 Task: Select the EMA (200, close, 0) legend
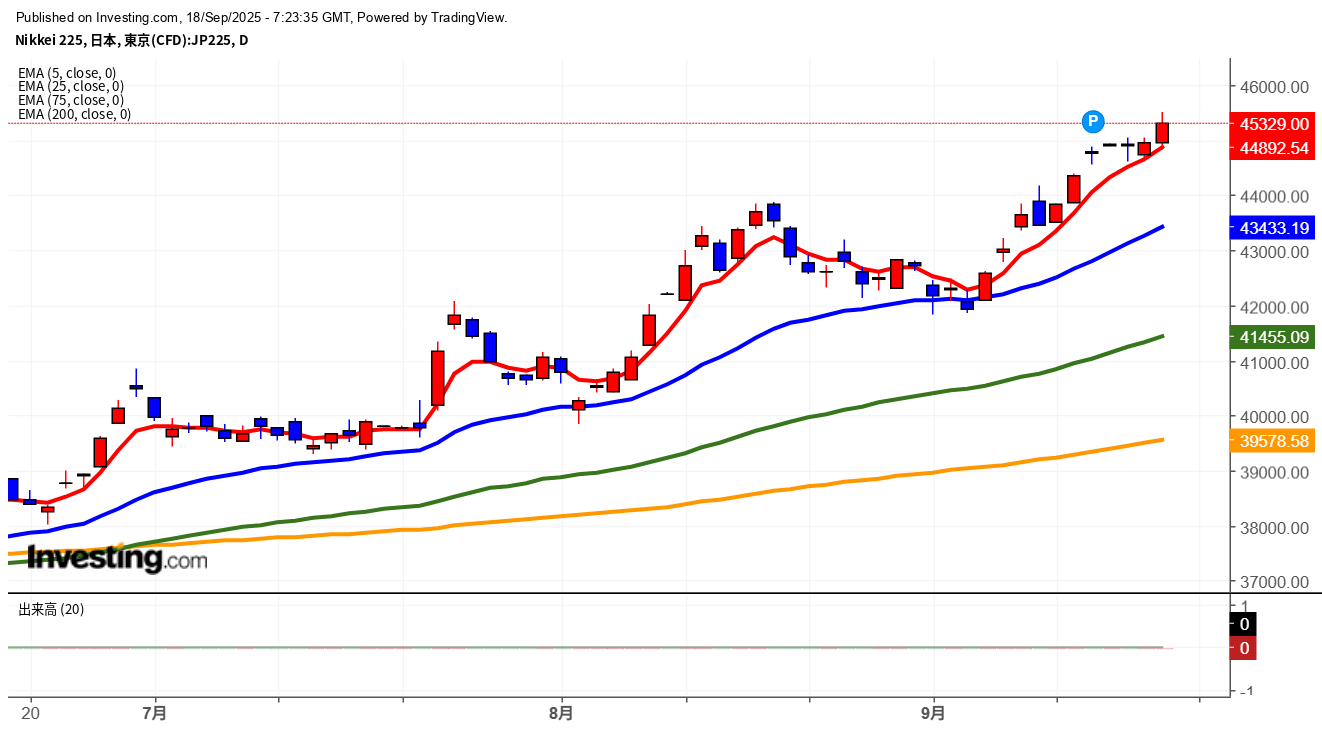(x=74, y=114)
